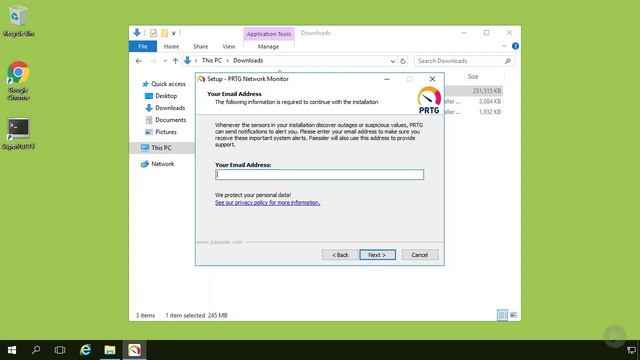Go back in File Explorer
This screenshot has width=640, height=360.
pyautogui.click(x=139, y=61)
